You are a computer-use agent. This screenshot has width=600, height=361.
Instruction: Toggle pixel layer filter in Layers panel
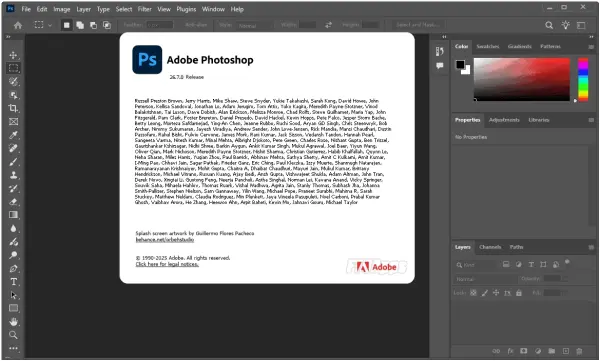506,265
